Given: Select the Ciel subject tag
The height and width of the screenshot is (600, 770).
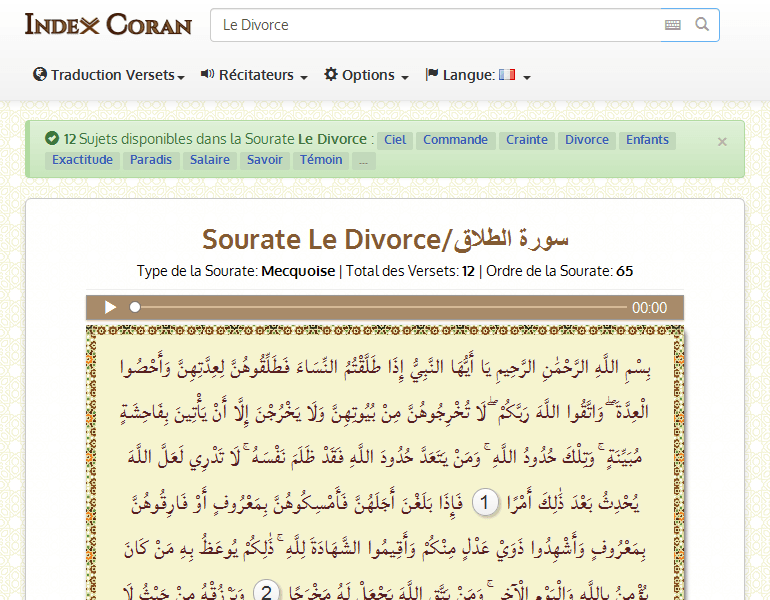Looking at the screenshot, I should tap(395, 140).
